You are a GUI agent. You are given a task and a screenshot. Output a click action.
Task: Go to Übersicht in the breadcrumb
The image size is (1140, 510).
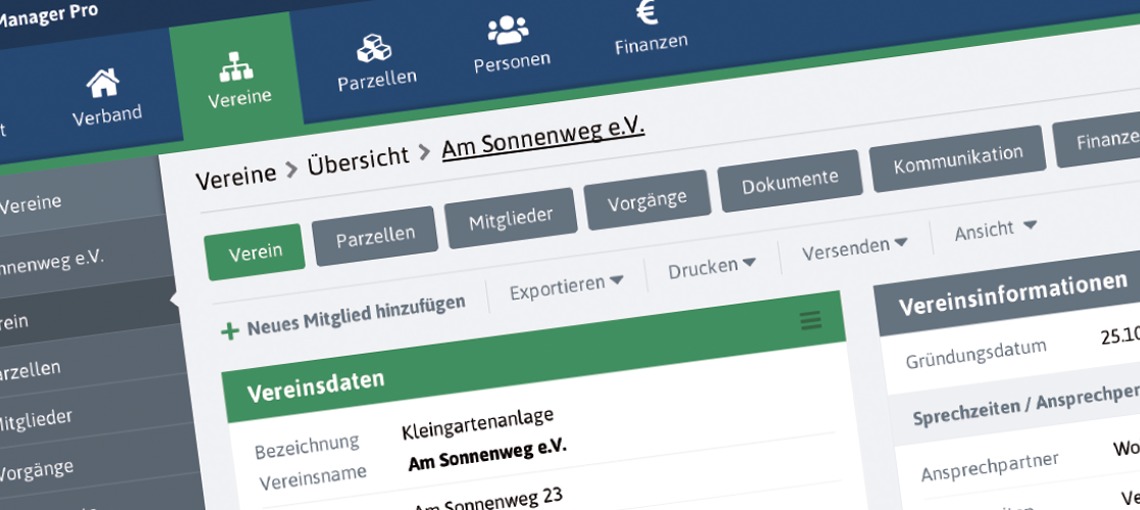click(358, 159)
